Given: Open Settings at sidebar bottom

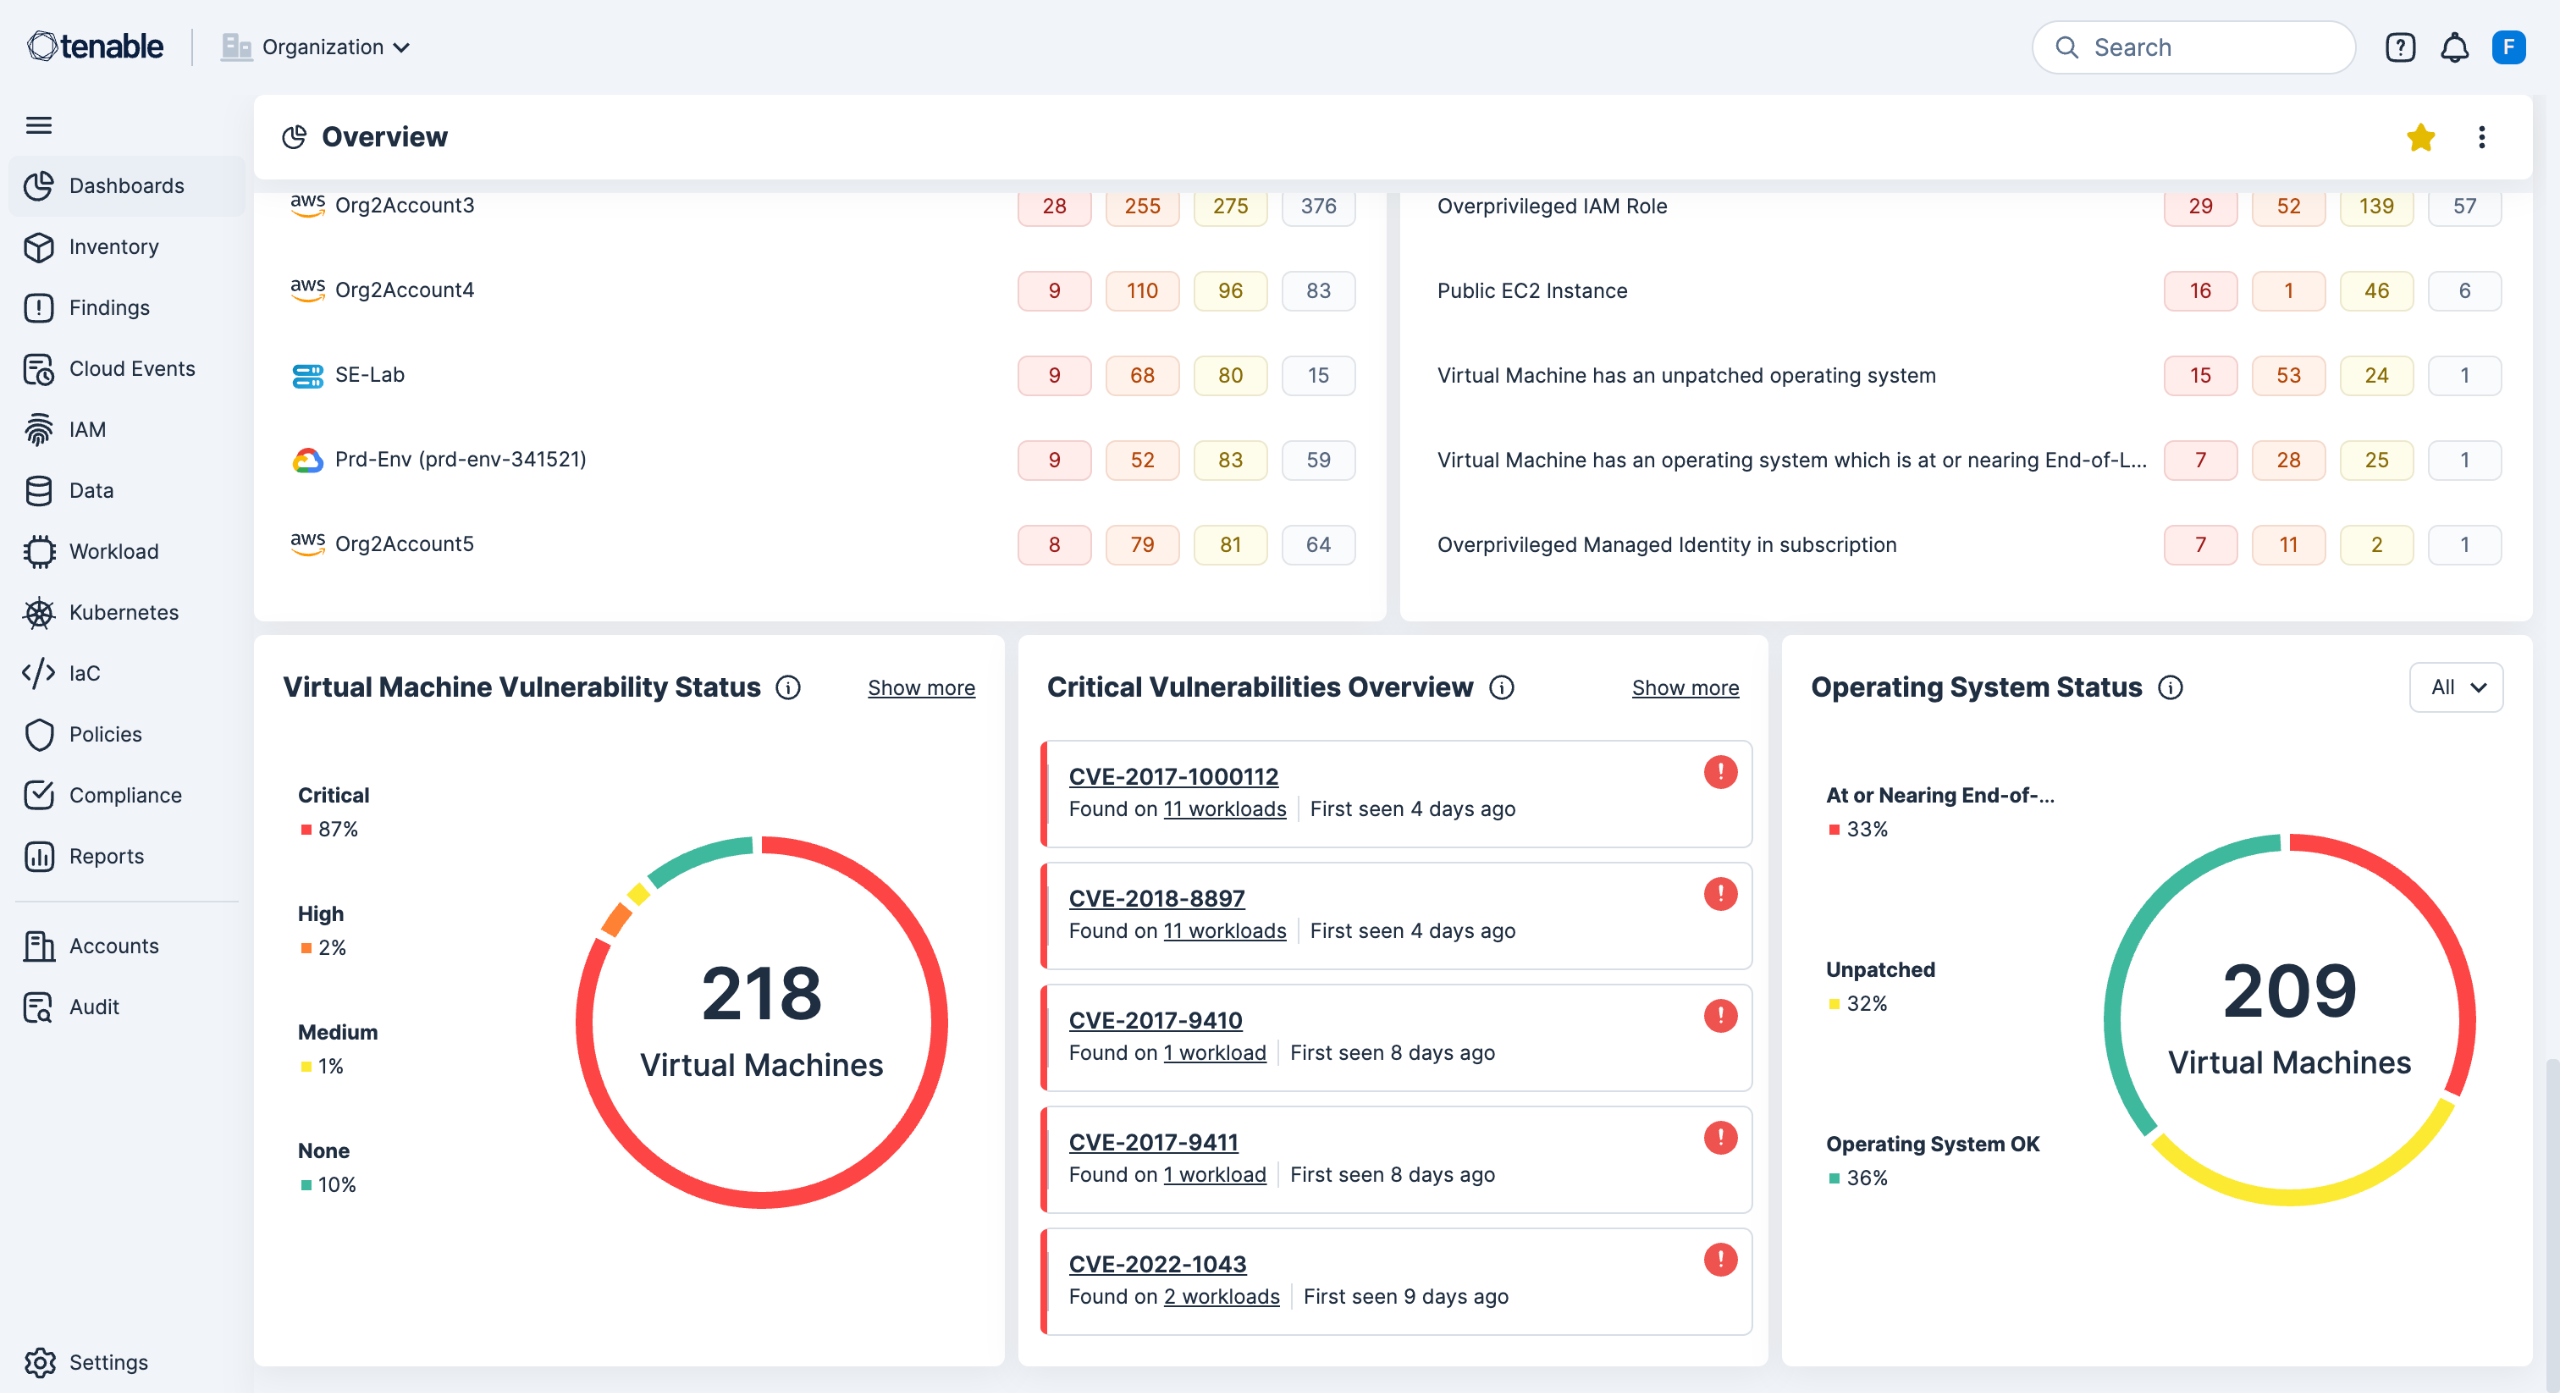Looking at the screenshot, I should coord(107,1362).
